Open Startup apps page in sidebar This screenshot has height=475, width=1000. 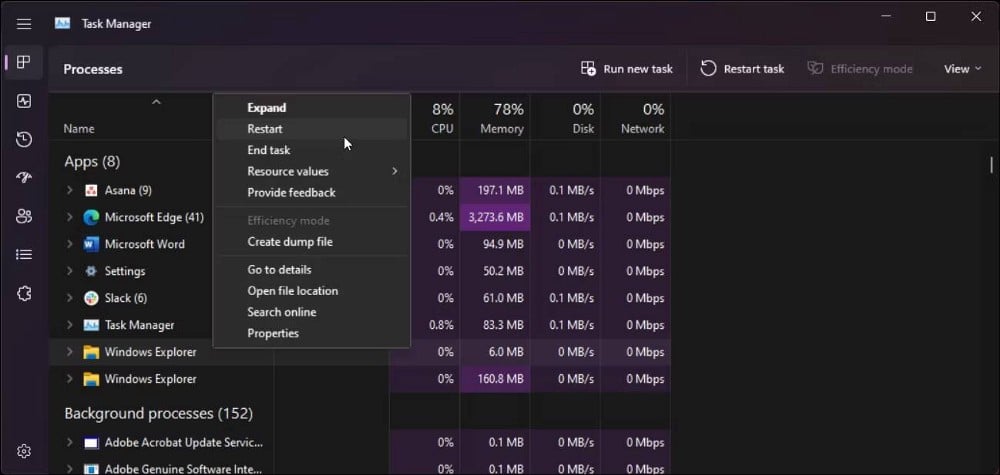[x=24, y=177]
